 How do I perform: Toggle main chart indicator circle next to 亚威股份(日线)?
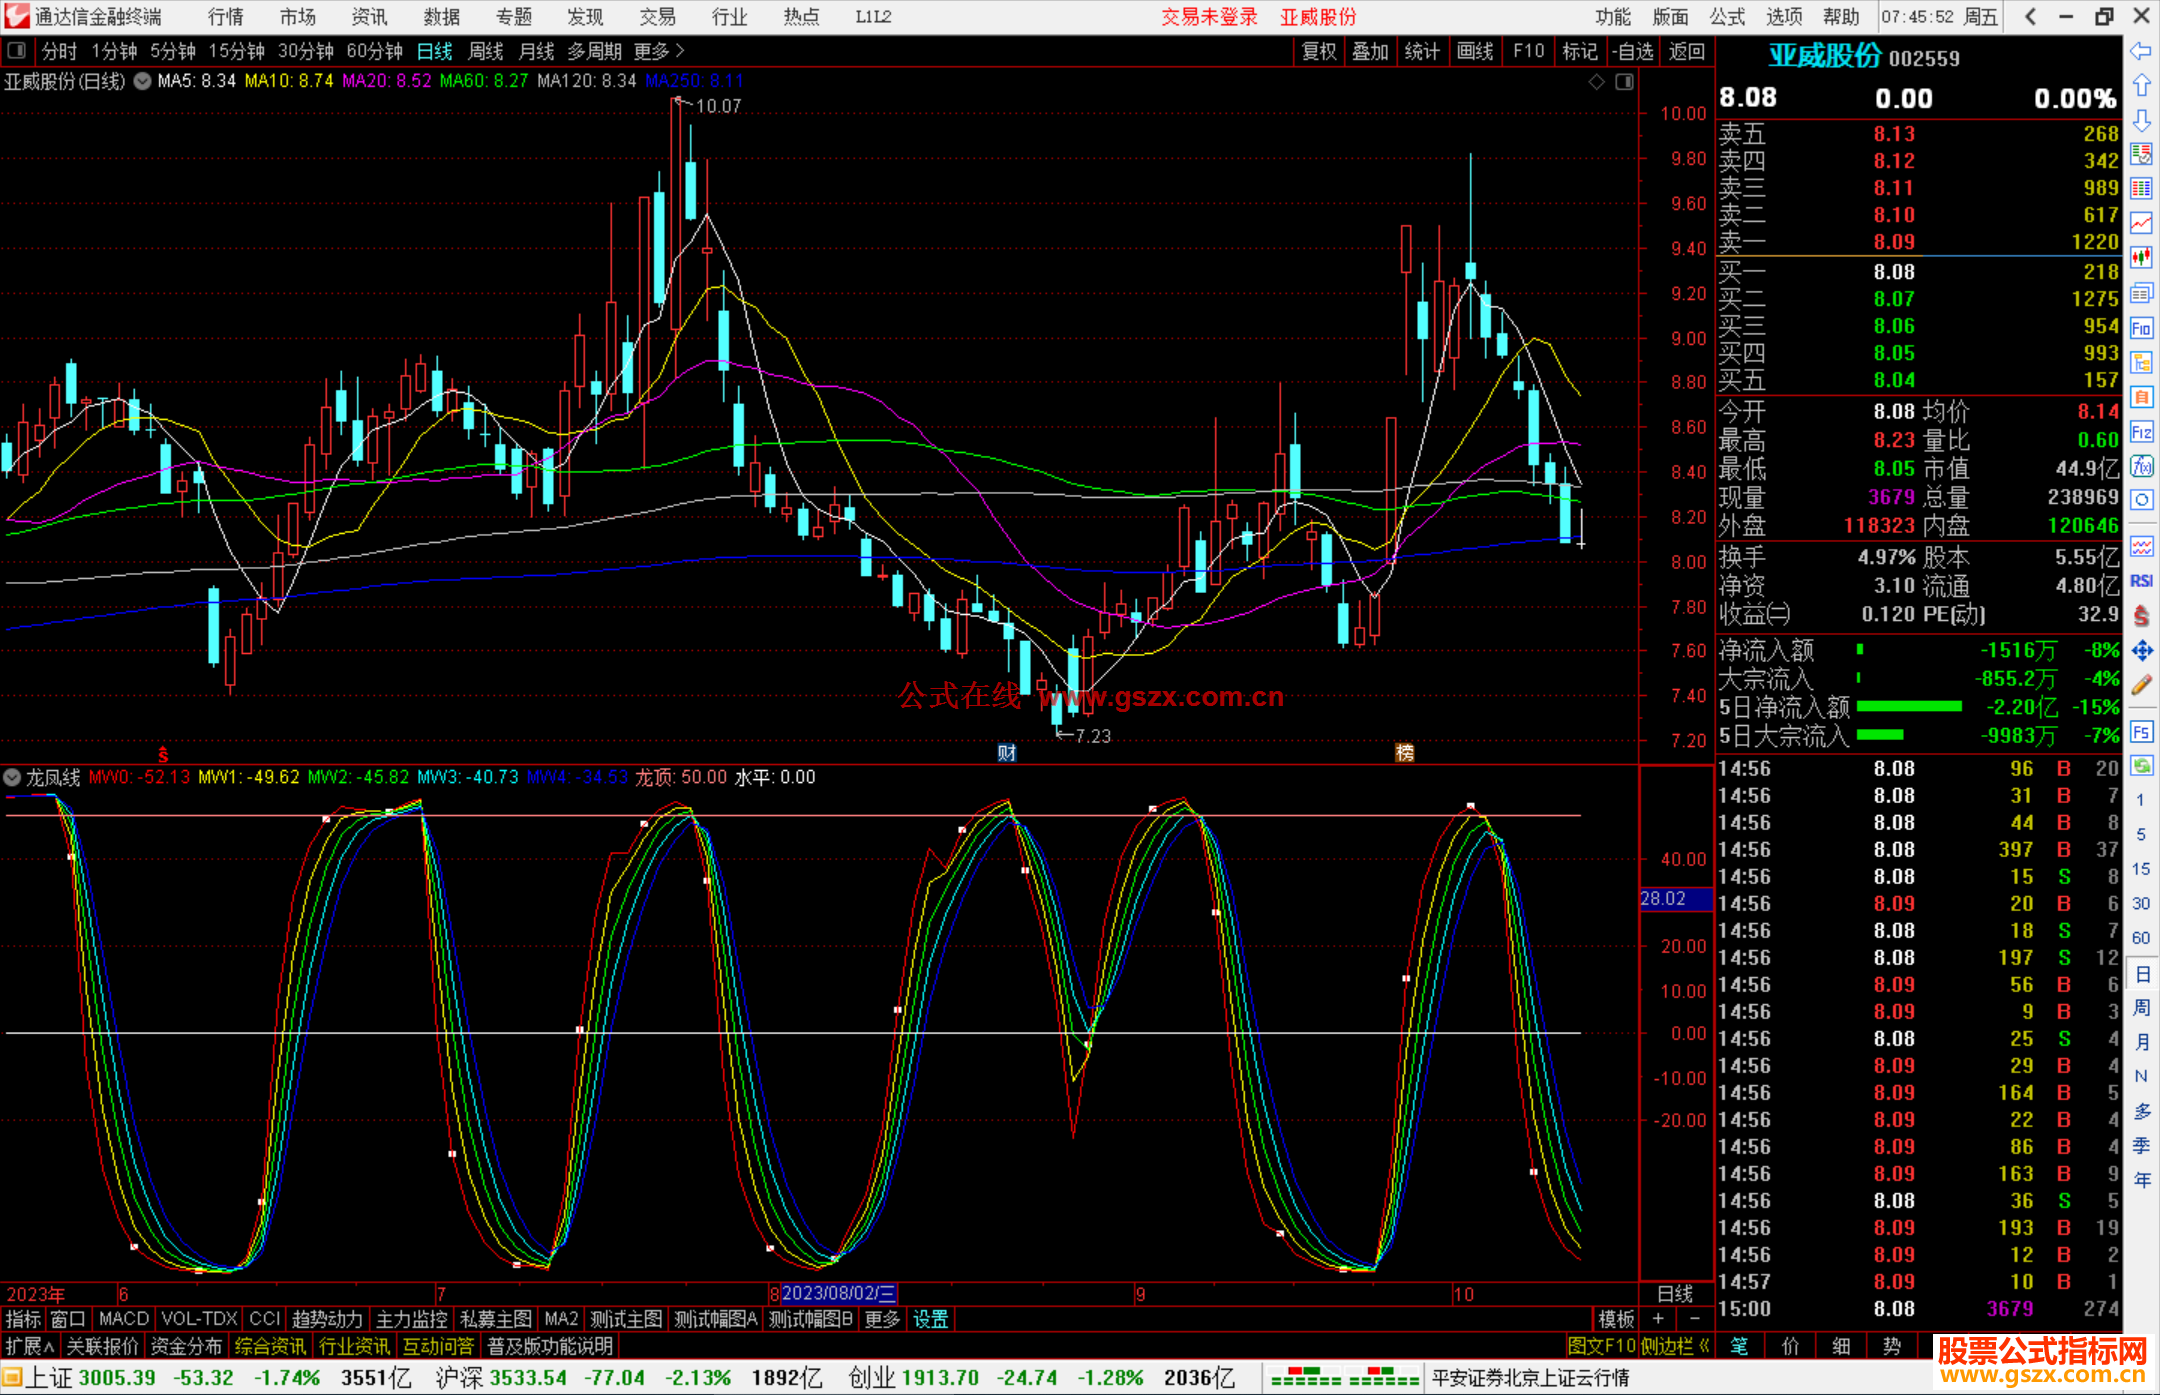(143, 81)
